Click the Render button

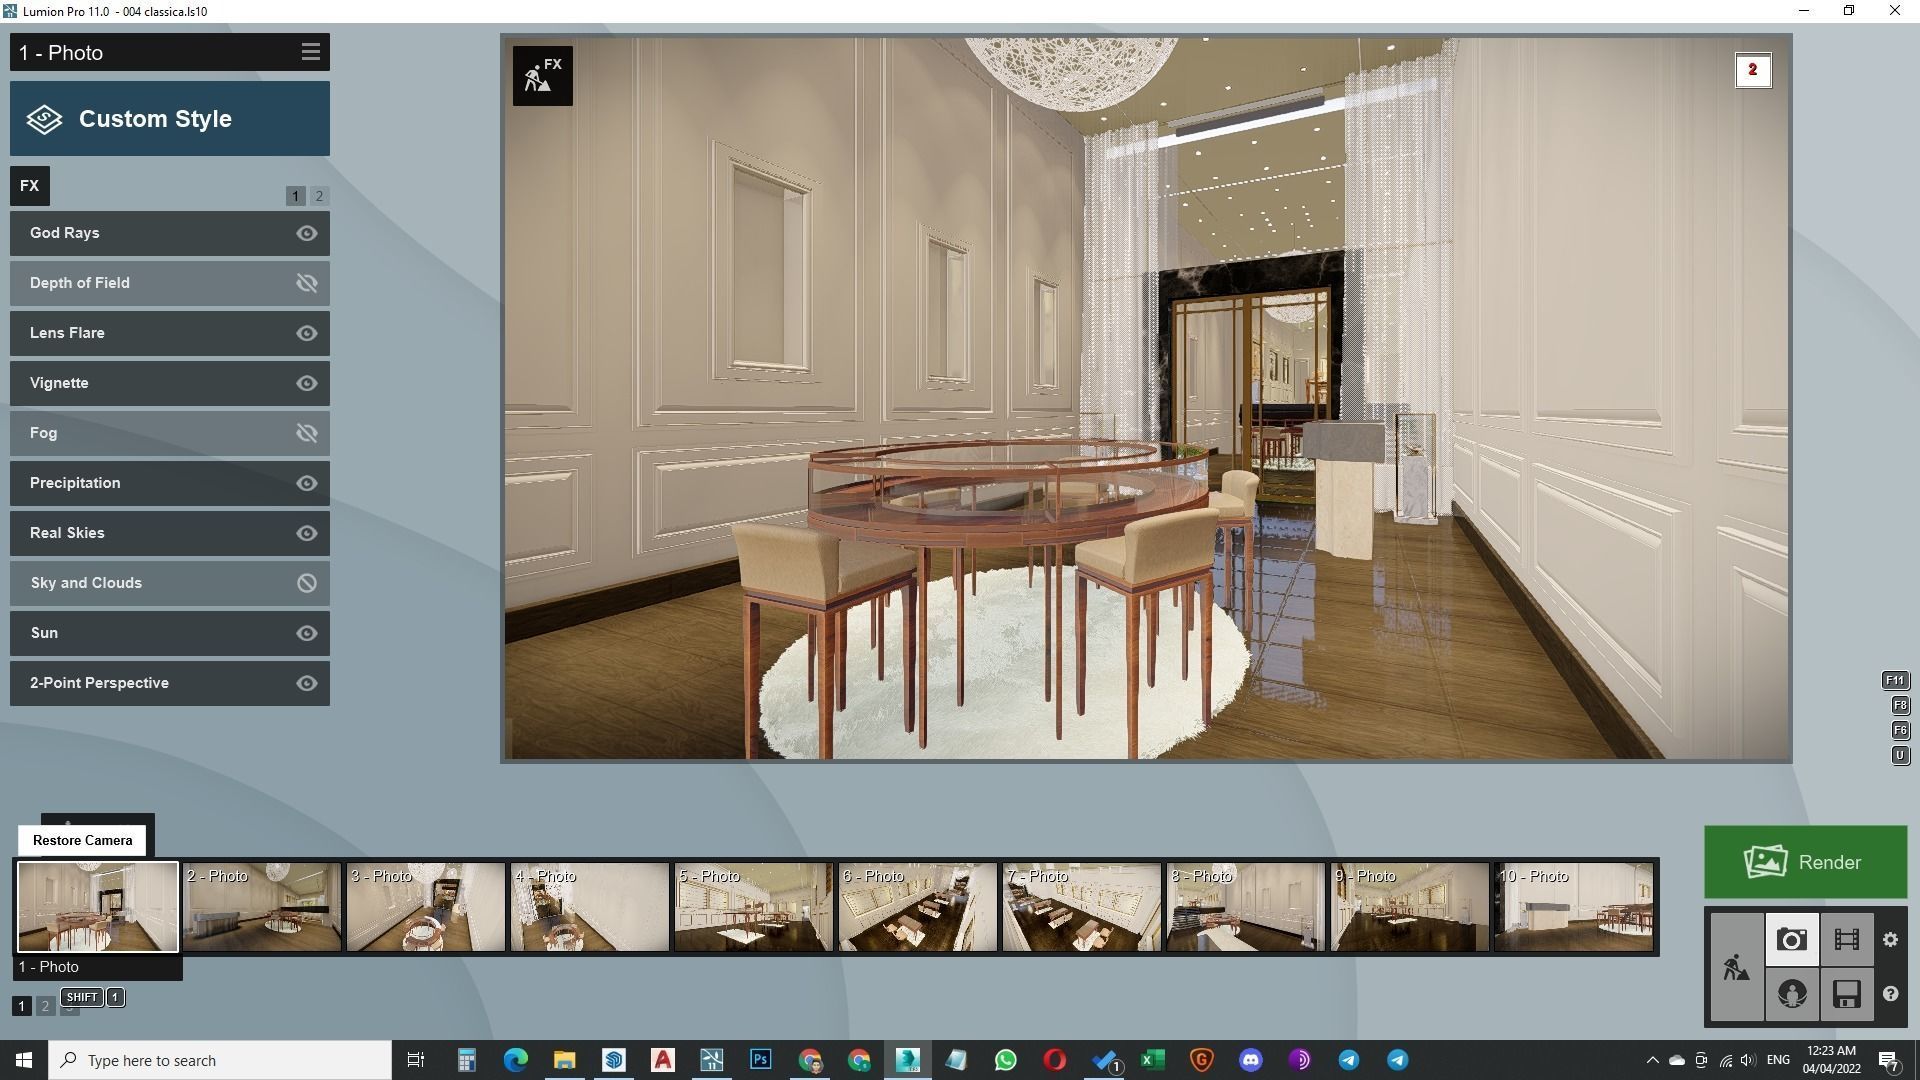pos(1805,862)
